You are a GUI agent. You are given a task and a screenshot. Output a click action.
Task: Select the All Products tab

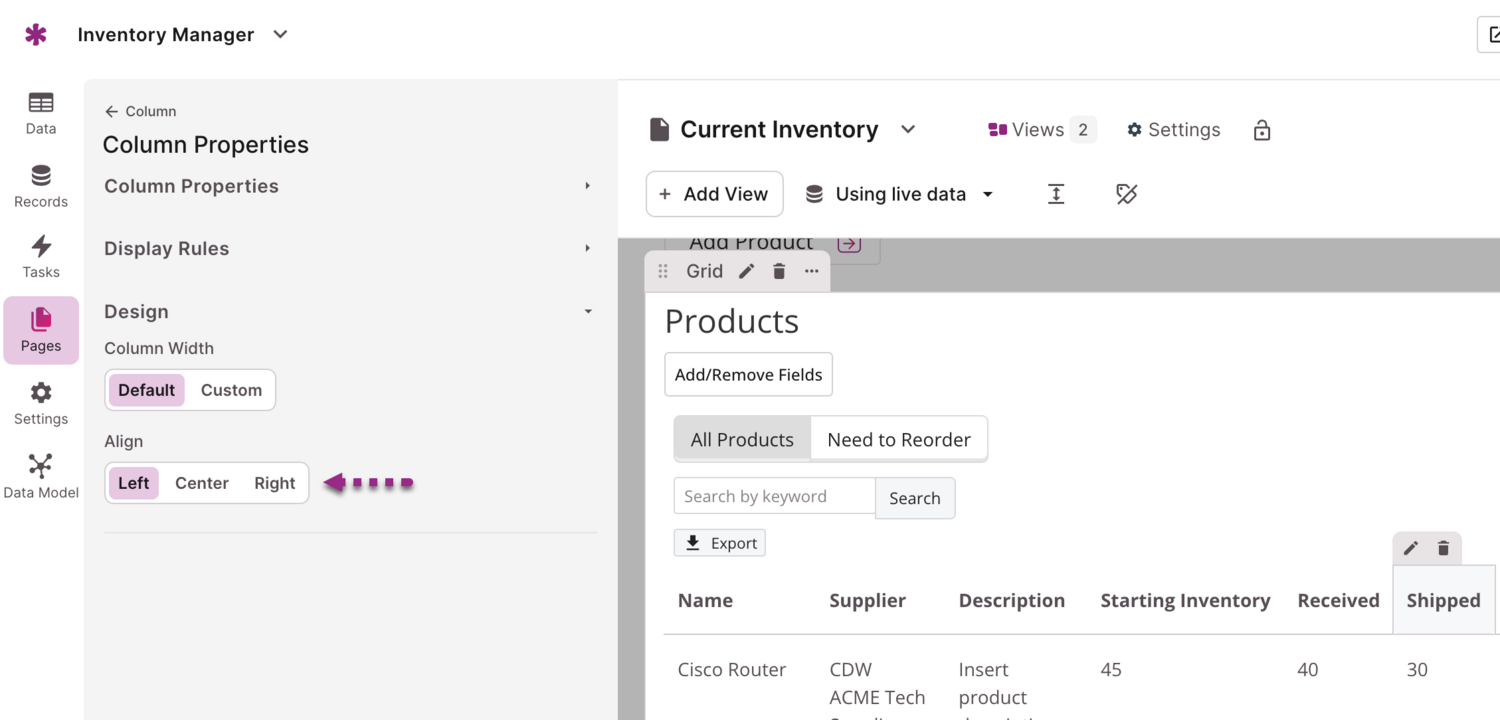point(742,439)
